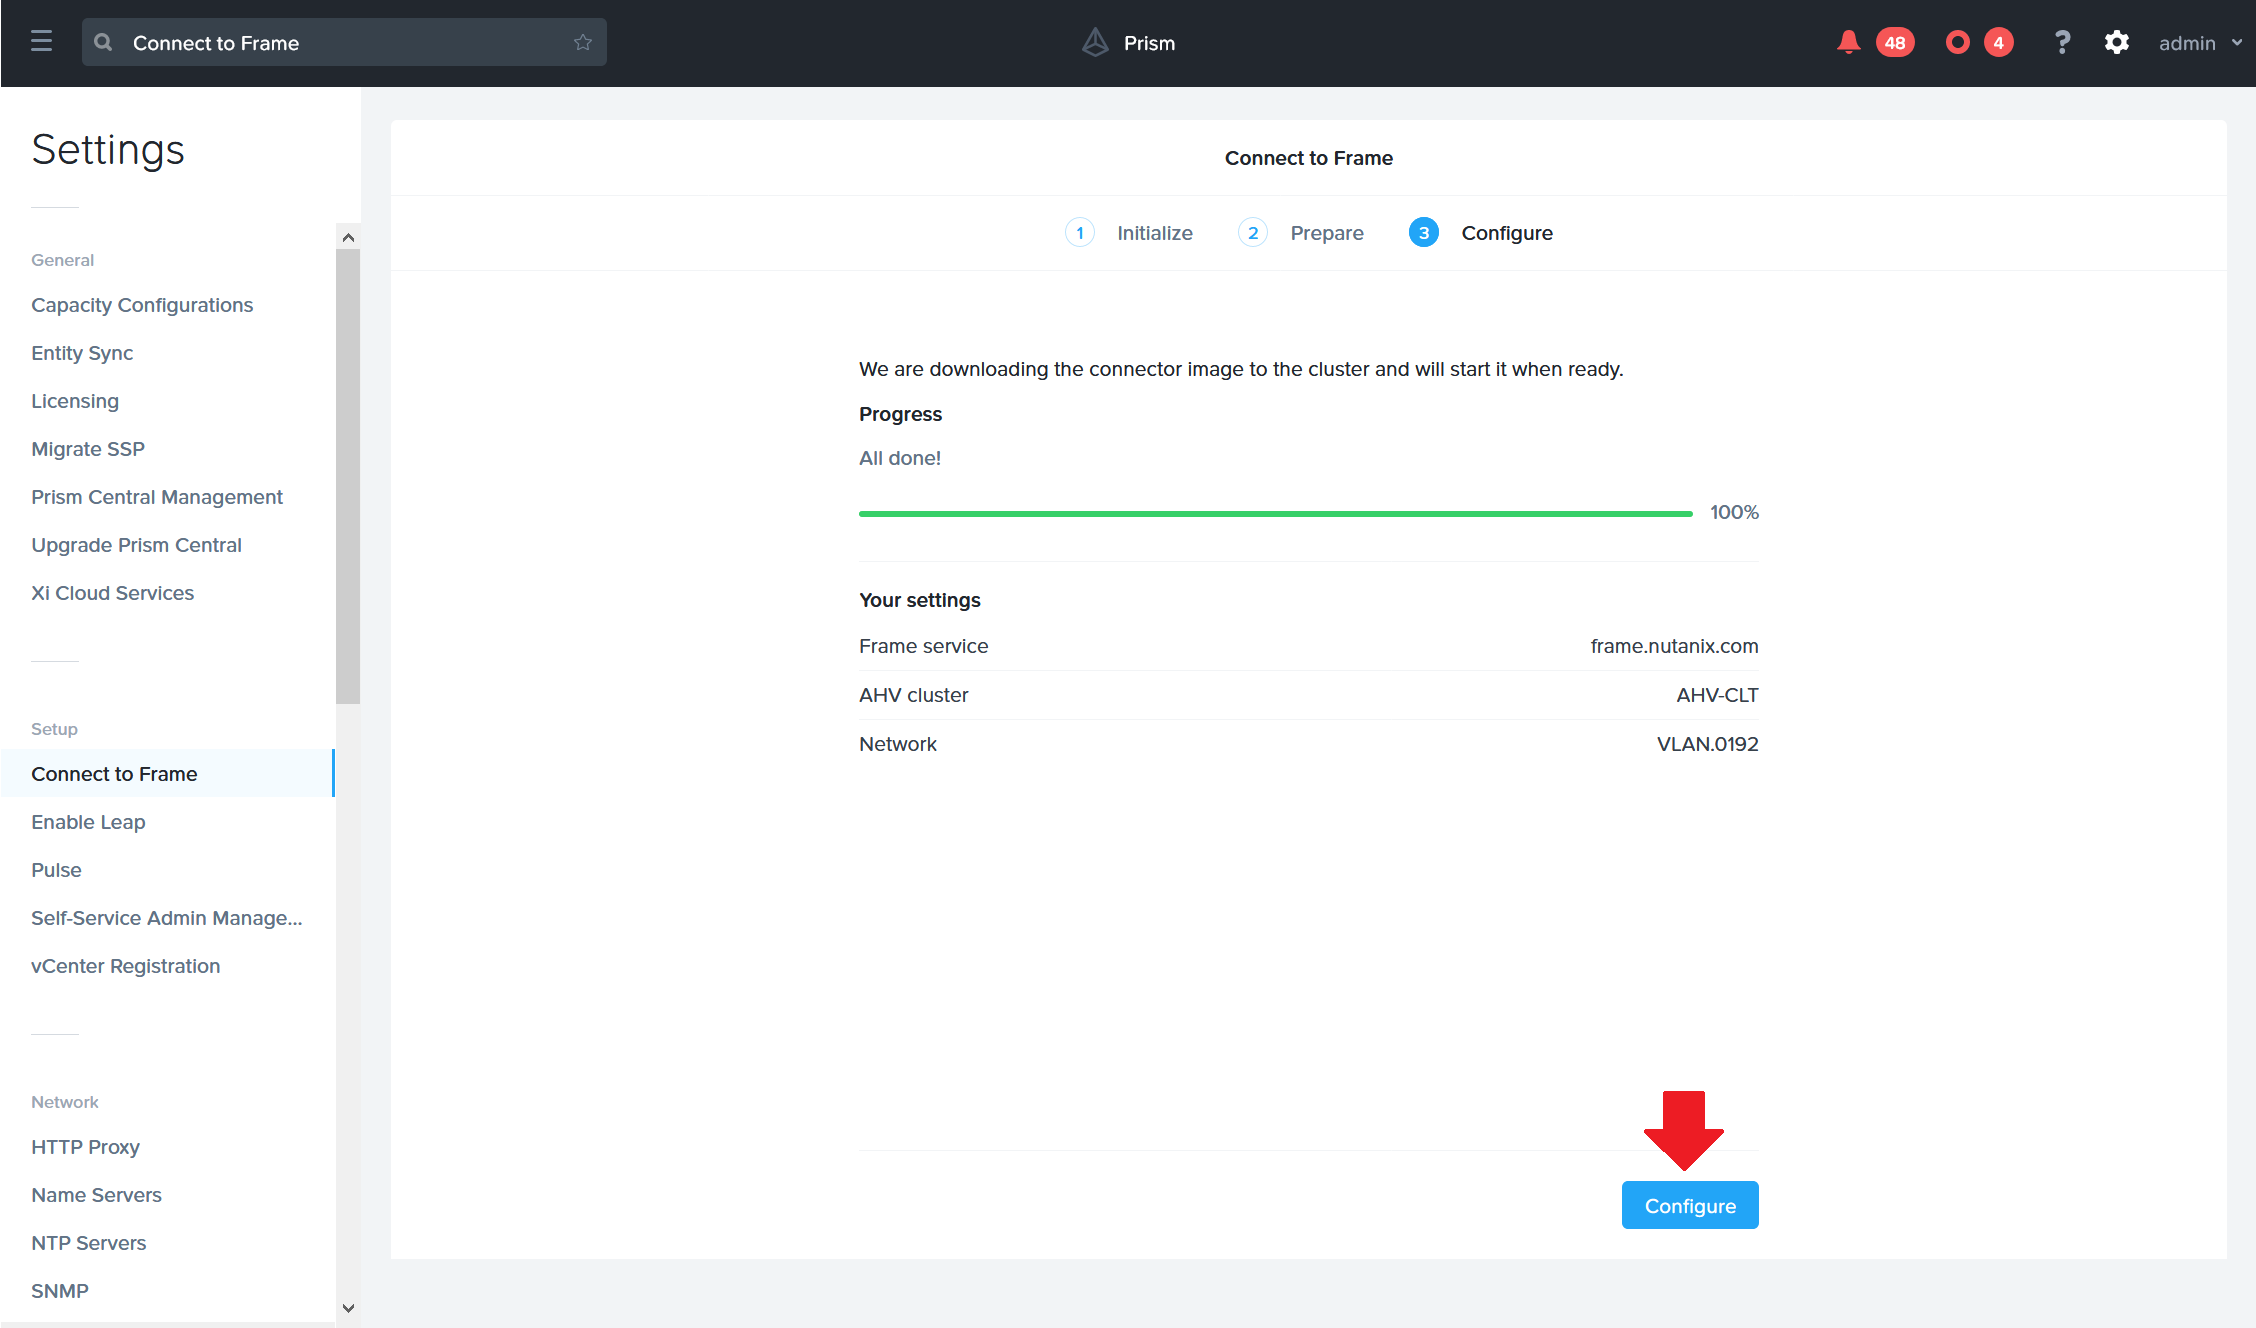Screen dimensions: 2256x1328
Task: Open Enable Leap settings
Action: pyautogui.click(x=88, y=822)
